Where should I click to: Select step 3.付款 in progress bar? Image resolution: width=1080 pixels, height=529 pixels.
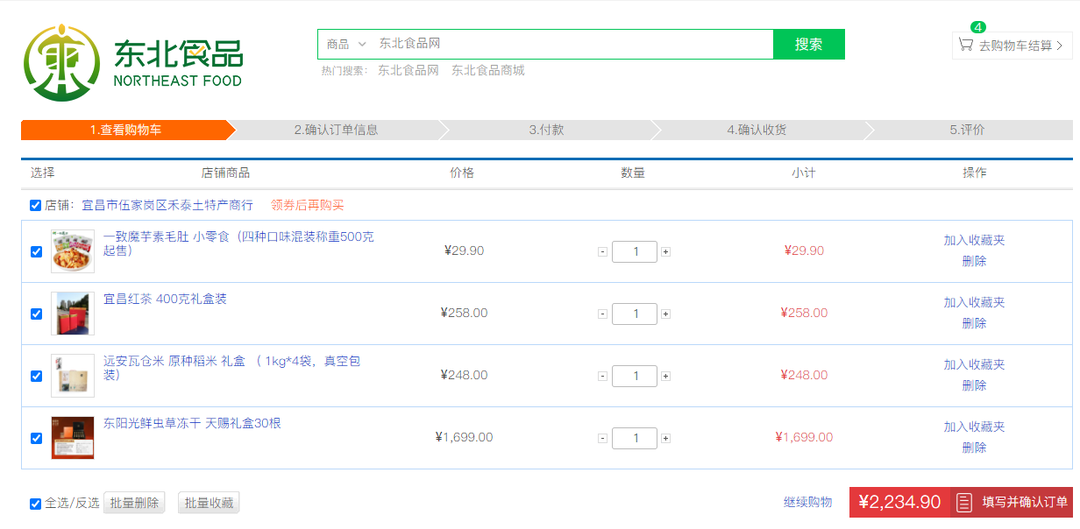click(x=546, y=130)
